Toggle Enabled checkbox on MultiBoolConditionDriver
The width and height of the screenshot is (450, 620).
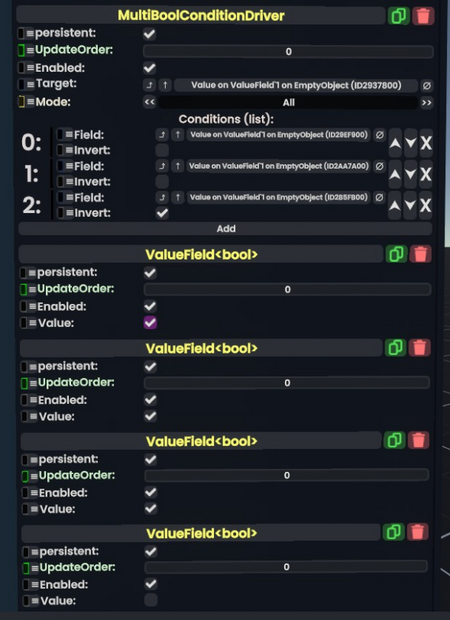point(149,68)
